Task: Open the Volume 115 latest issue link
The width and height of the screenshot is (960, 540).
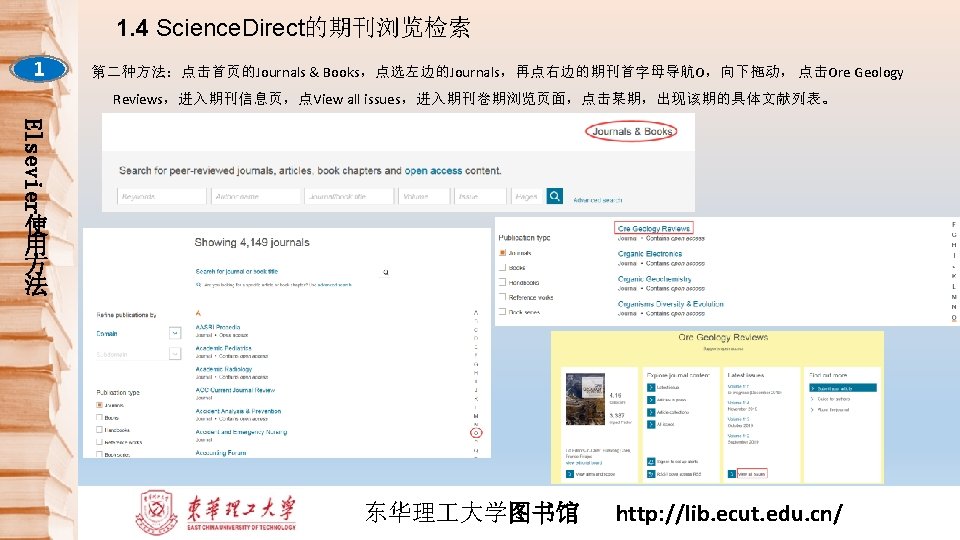Action: (738, 386)
